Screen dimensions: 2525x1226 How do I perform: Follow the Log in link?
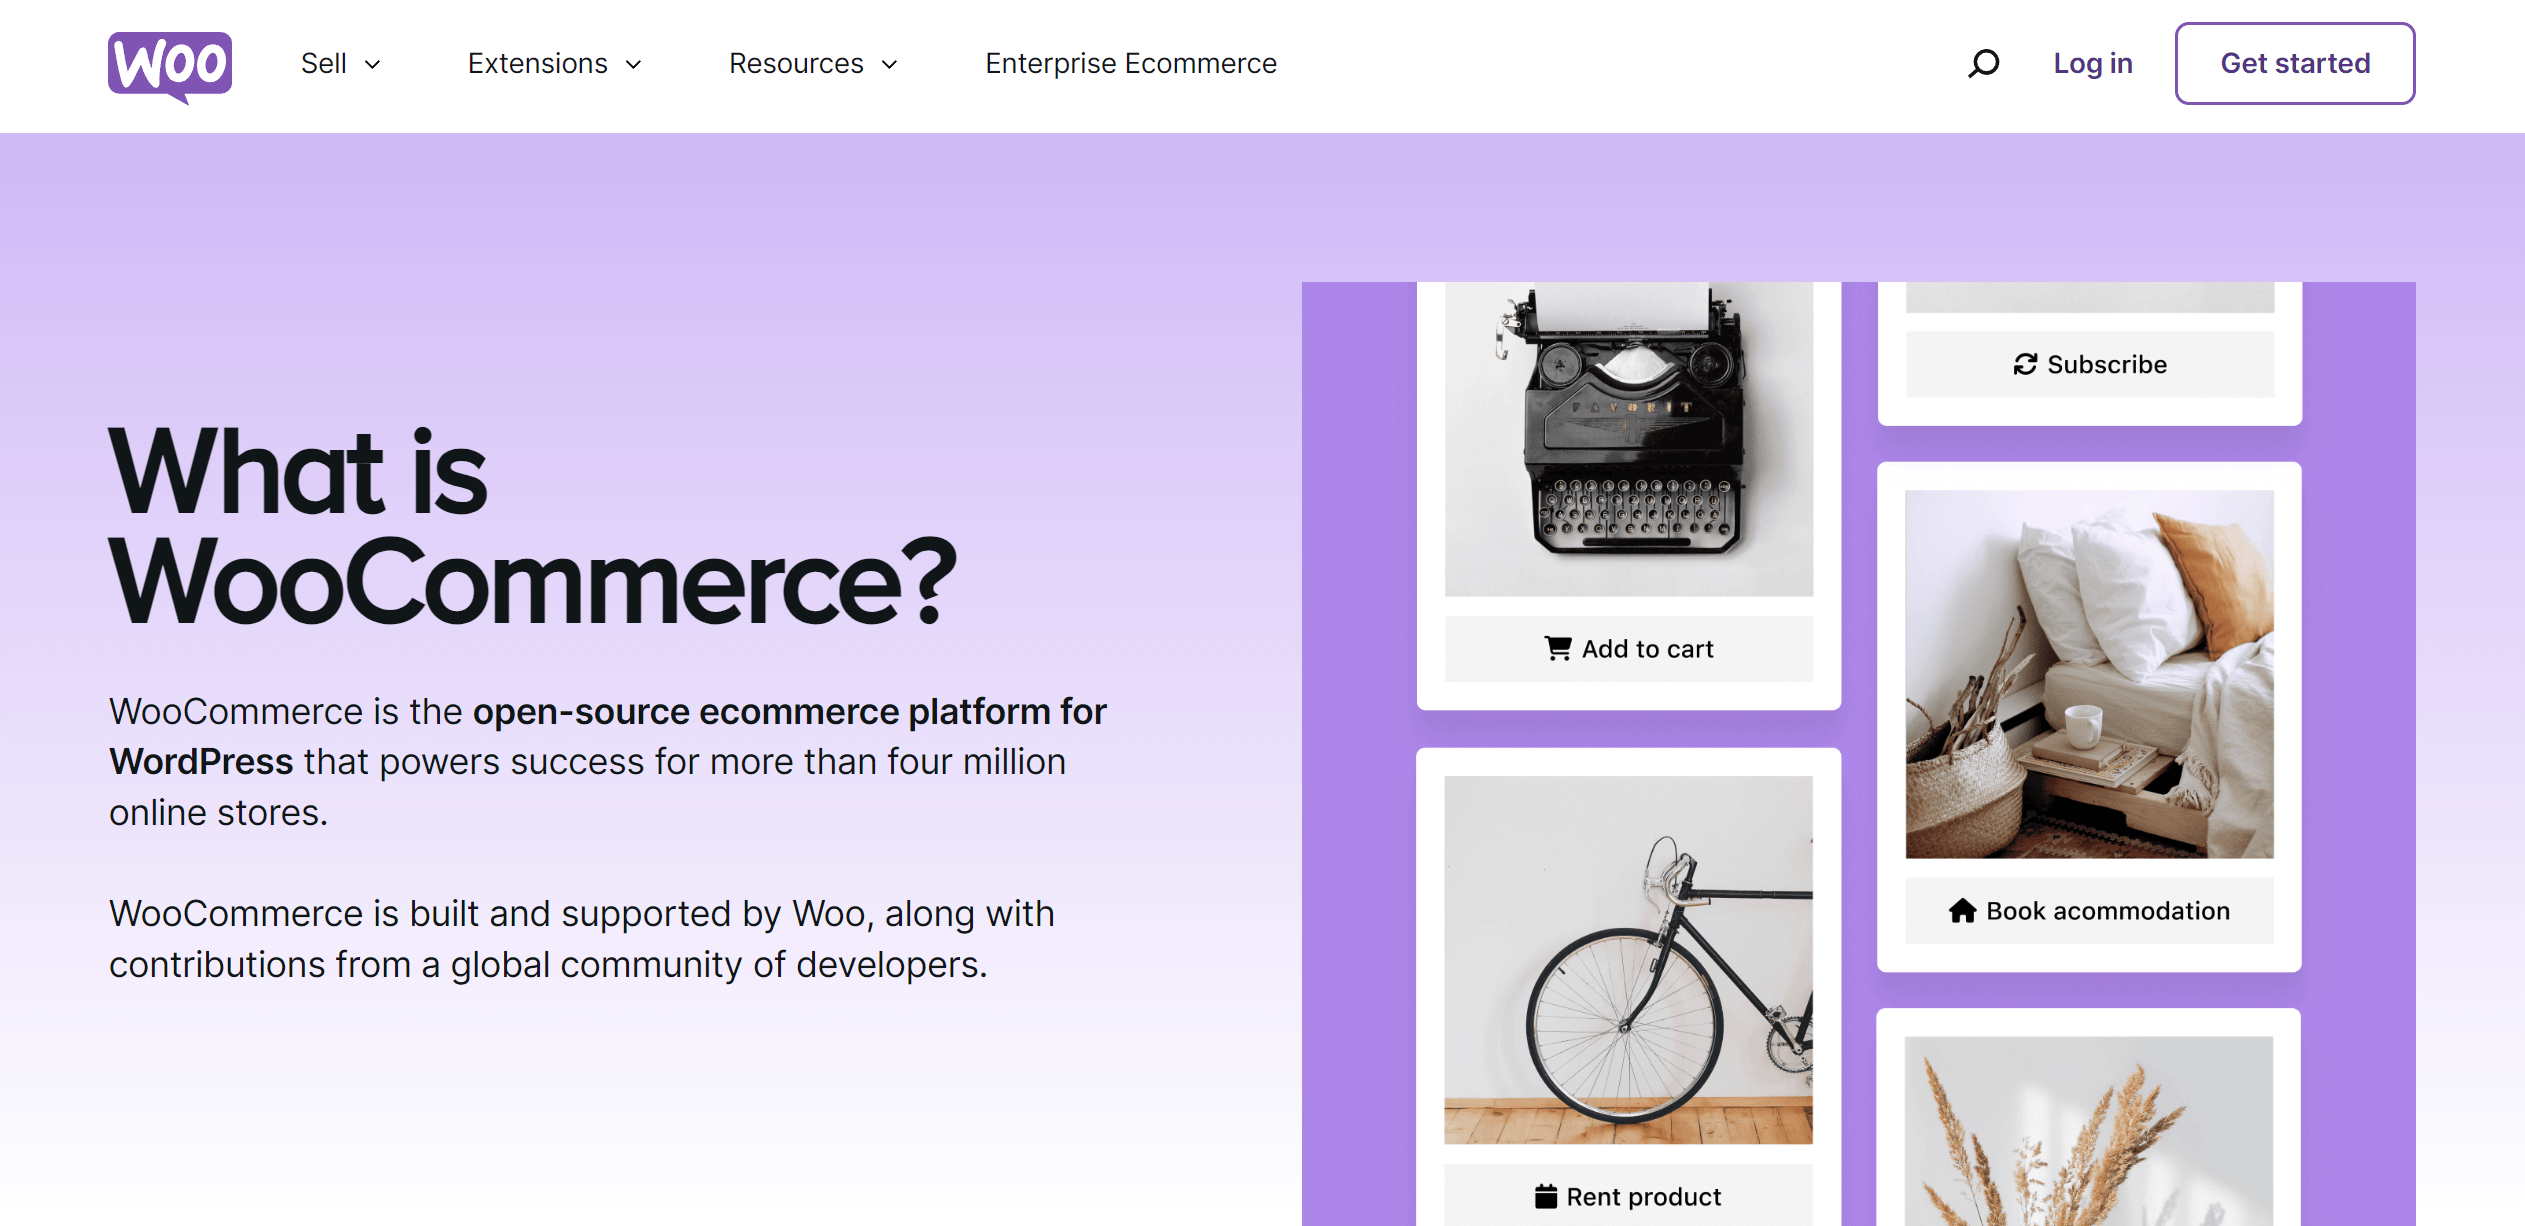(x=2092, y=64)
